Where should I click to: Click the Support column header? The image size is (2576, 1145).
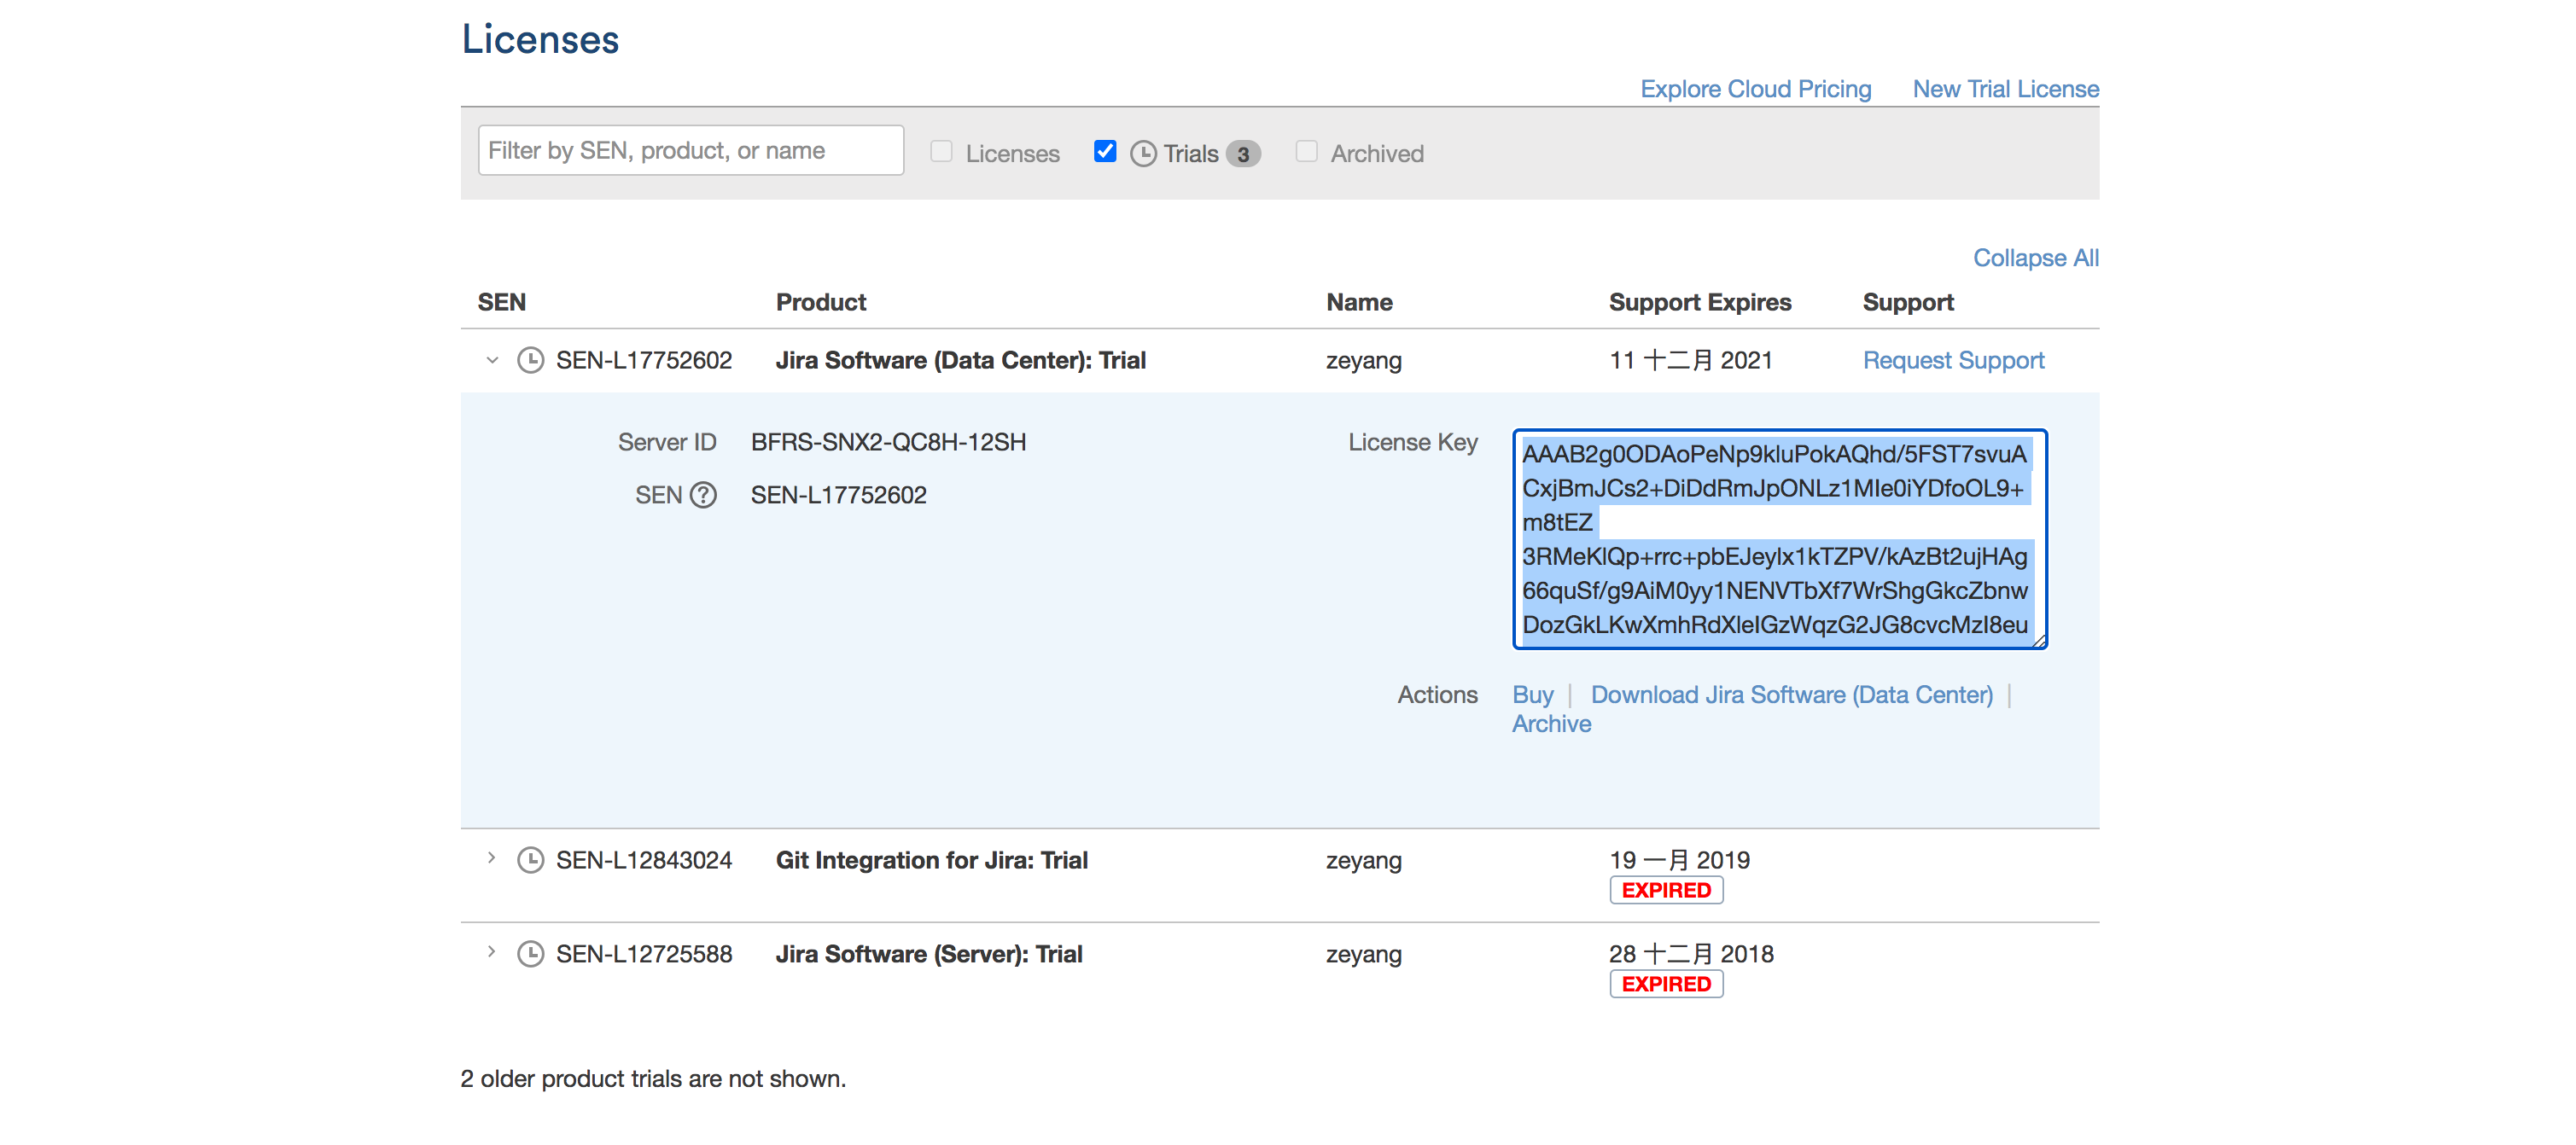pos(1908,302)
